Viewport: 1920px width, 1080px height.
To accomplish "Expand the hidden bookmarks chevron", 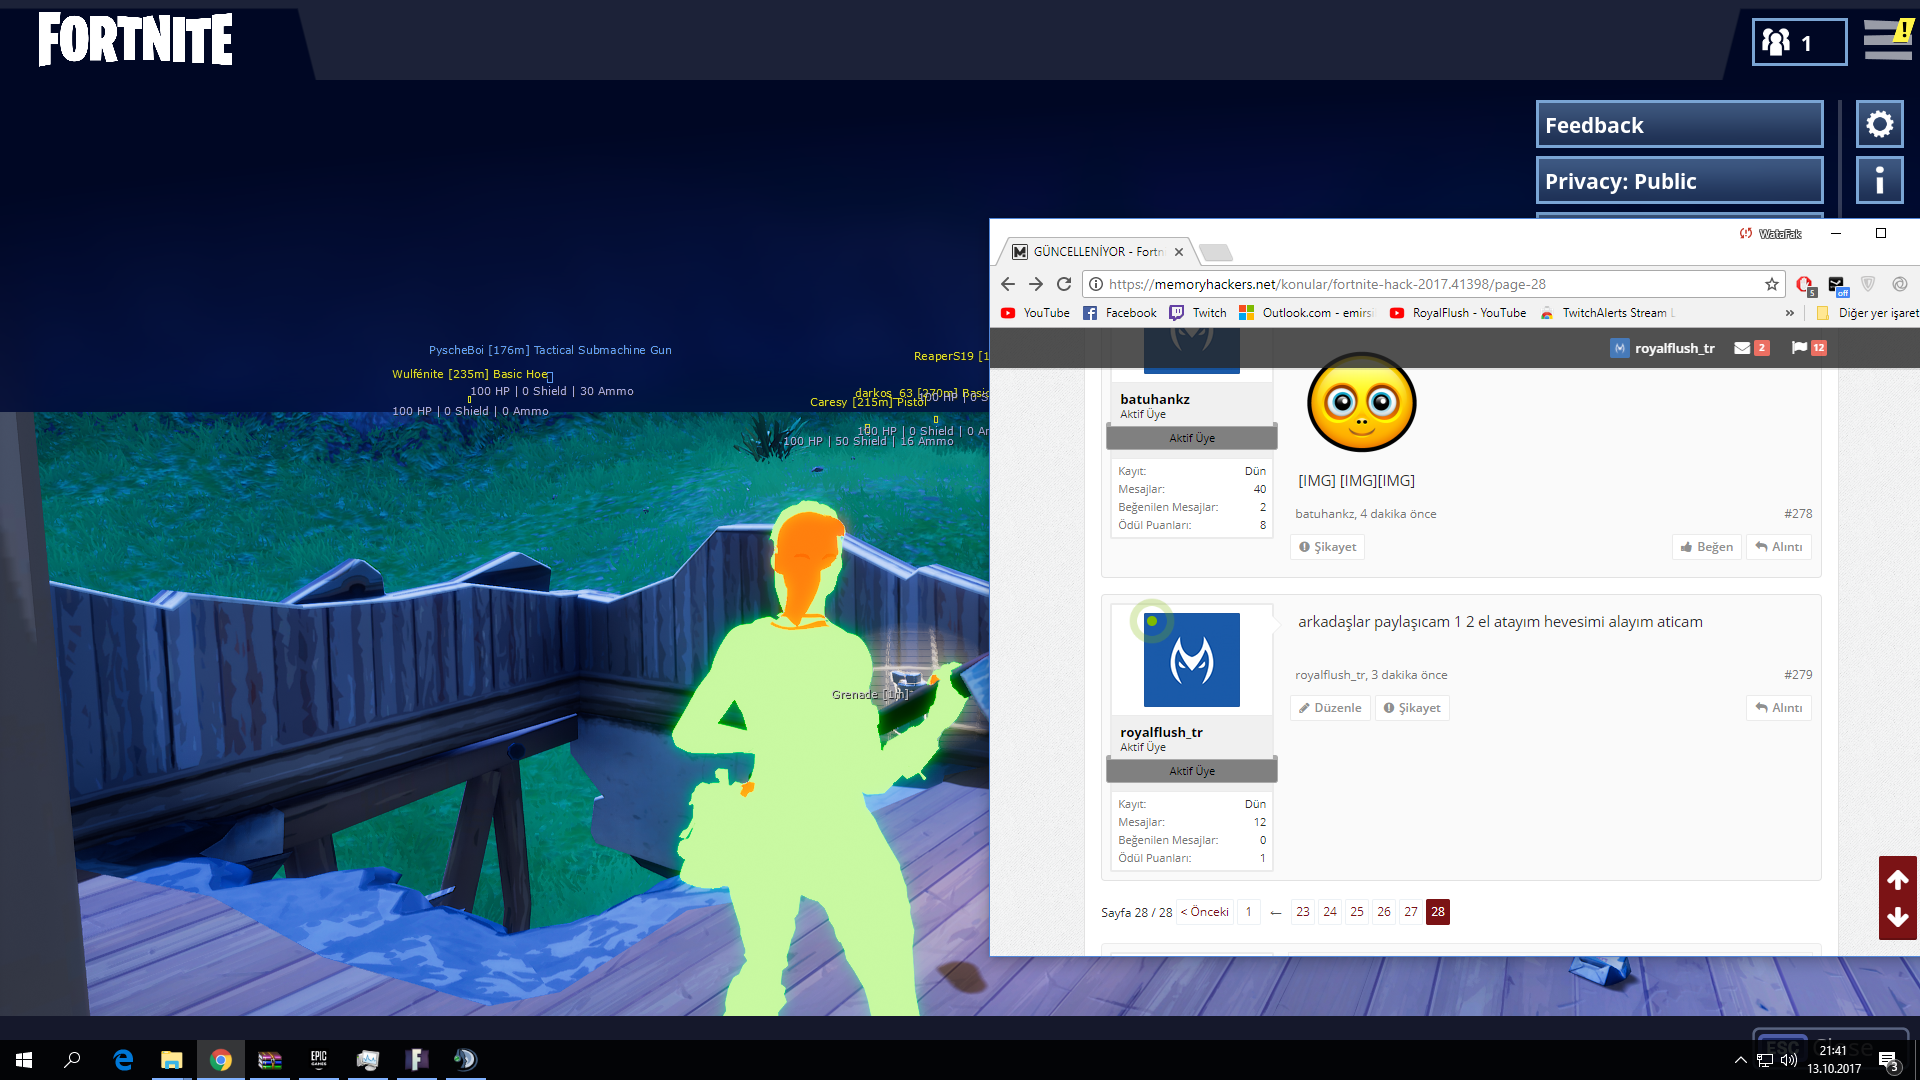I will coord(1790,313).
